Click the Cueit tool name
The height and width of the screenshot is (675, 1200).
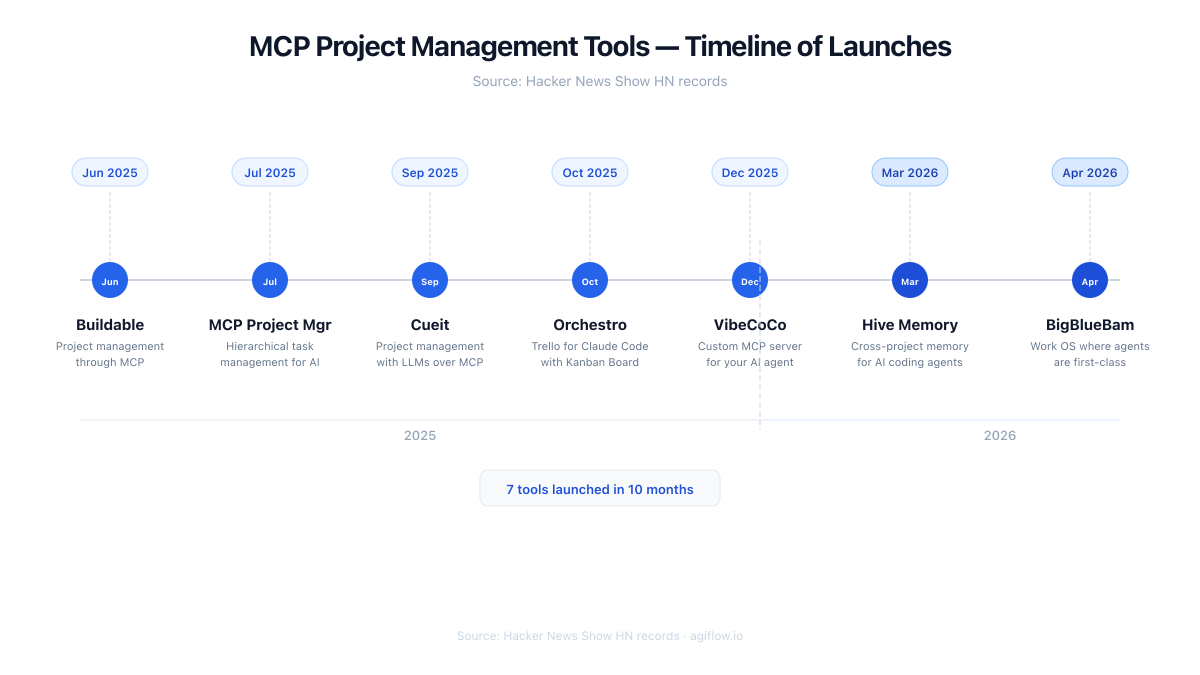430,325
